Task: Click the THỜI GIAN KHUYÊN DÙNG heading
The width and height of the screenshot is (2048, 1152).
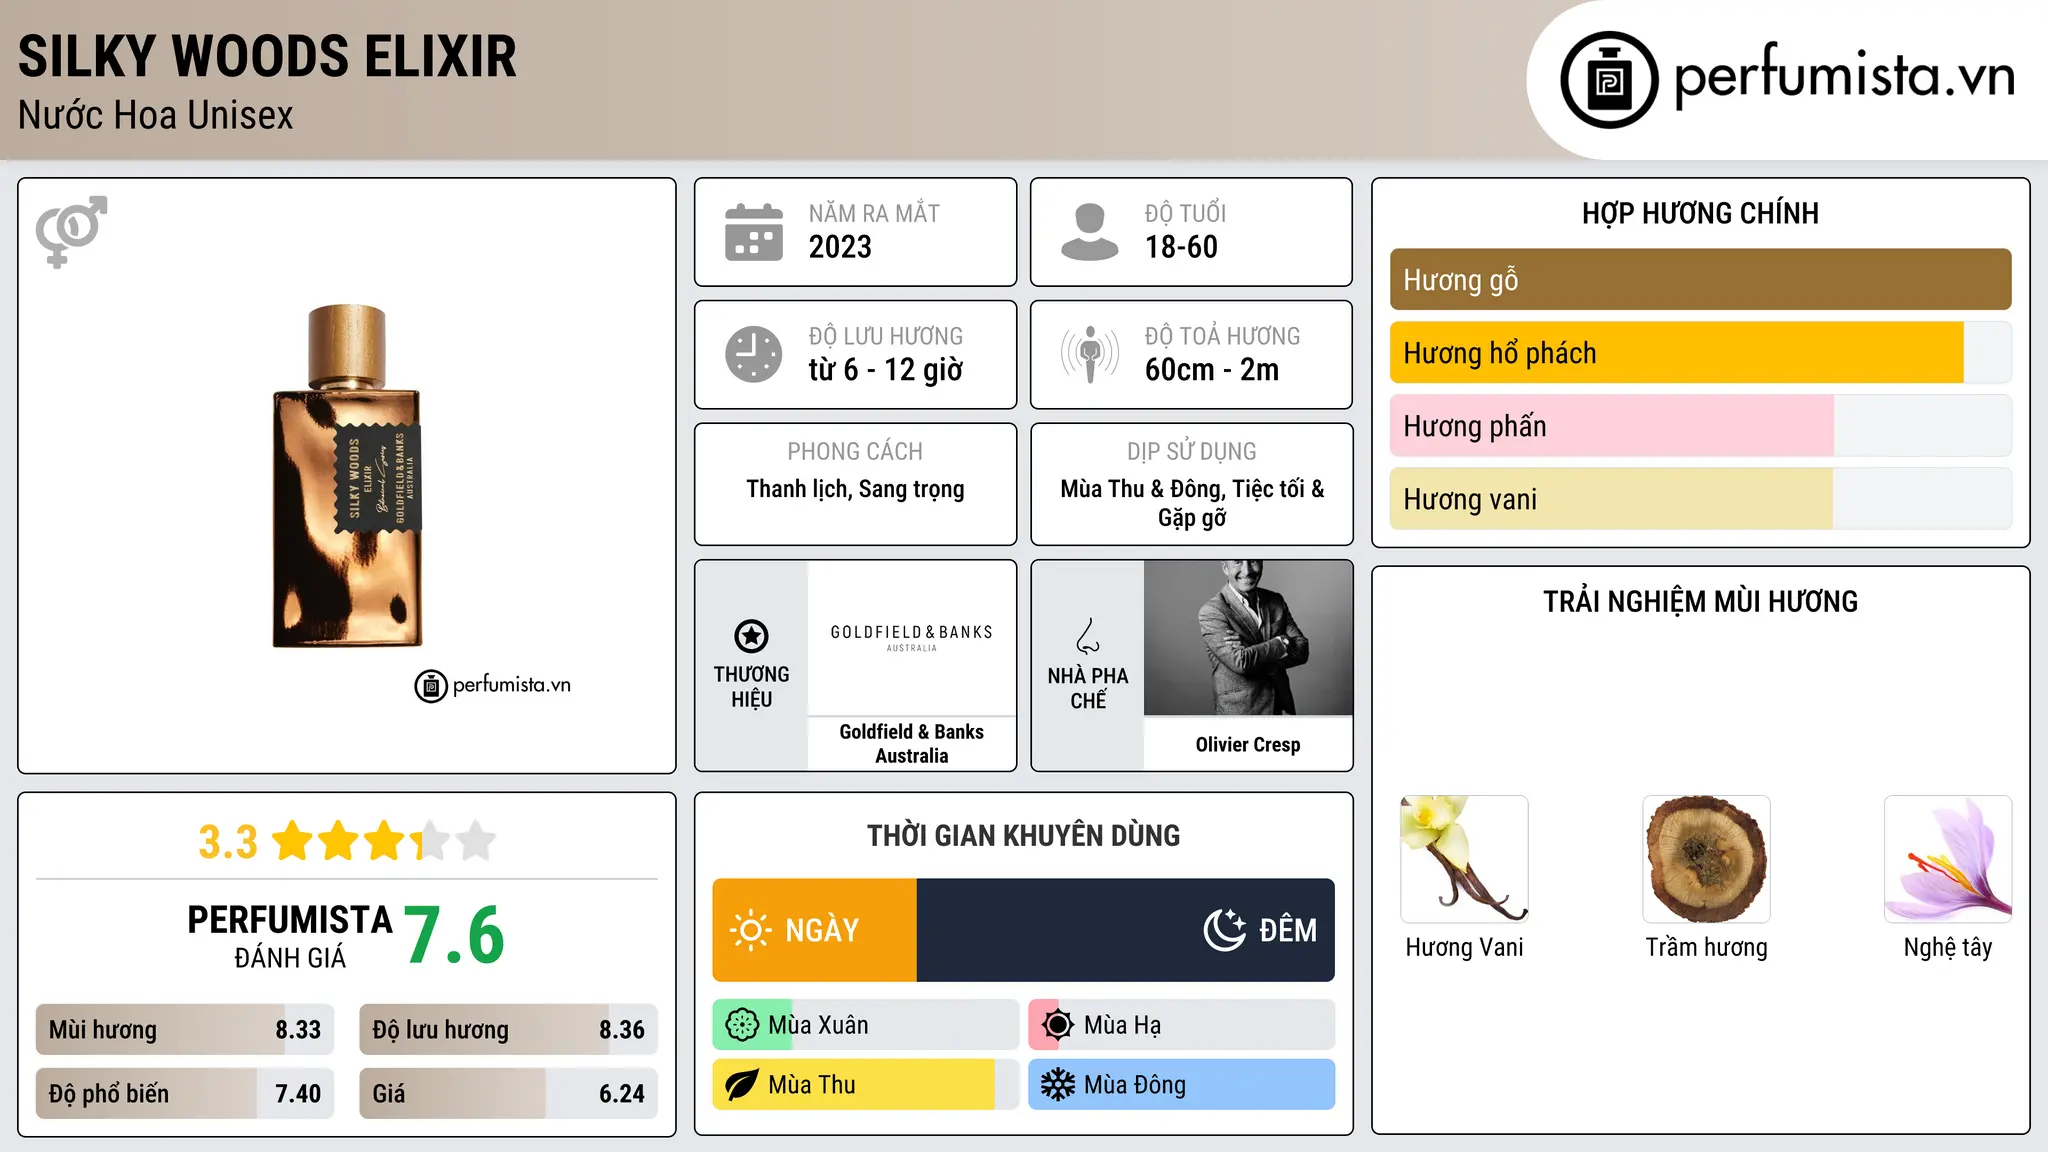Action: tap(1024, 835)
